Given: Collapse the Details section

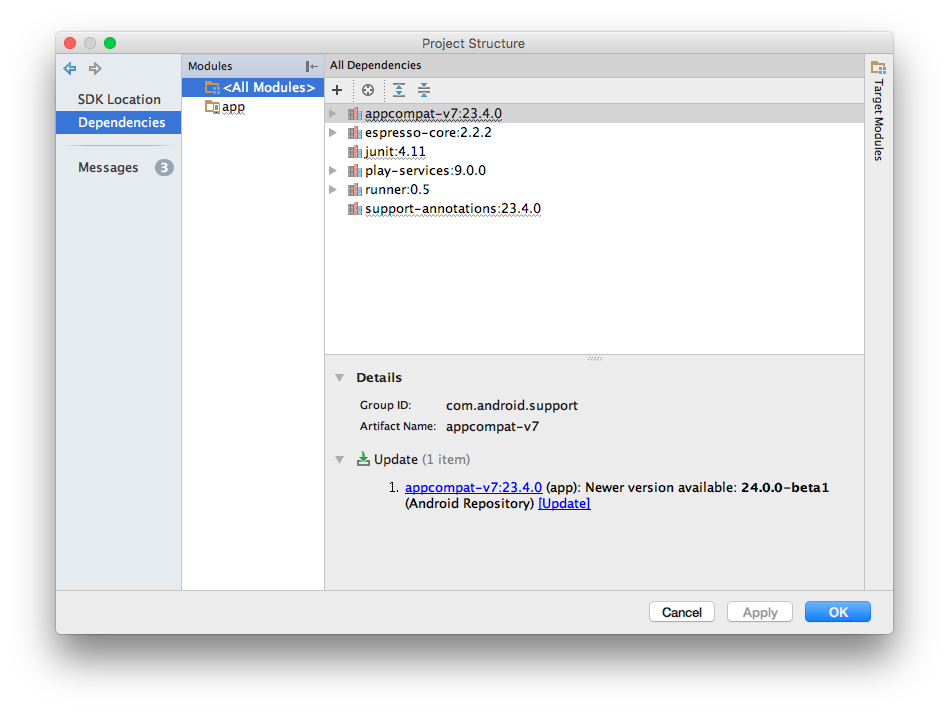Looking at the screenshot, I should [x=339, y=378].
